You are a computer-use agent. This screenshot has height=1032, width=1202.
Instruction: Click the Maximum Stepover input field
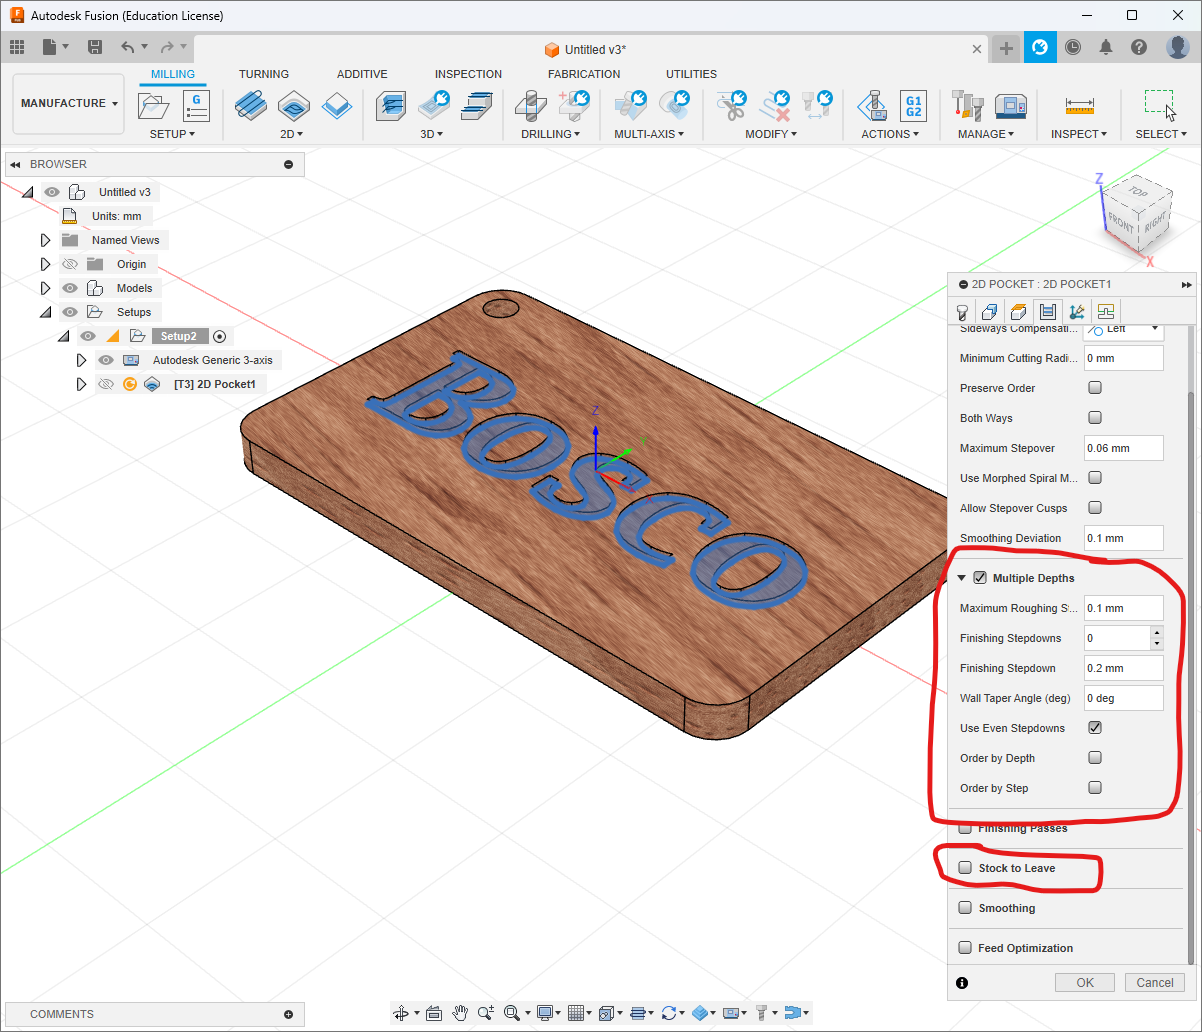[x=1123, y=448]
